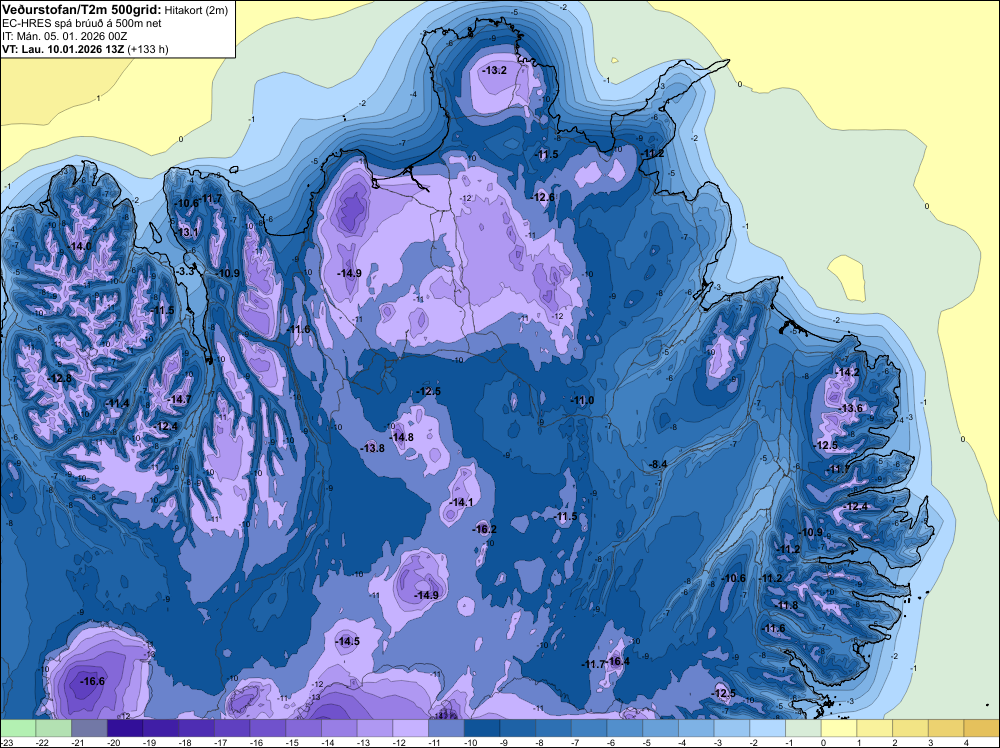1000x748 pixels.
Task: Click the -13.1 temperature value
Action: pos(186,232)
